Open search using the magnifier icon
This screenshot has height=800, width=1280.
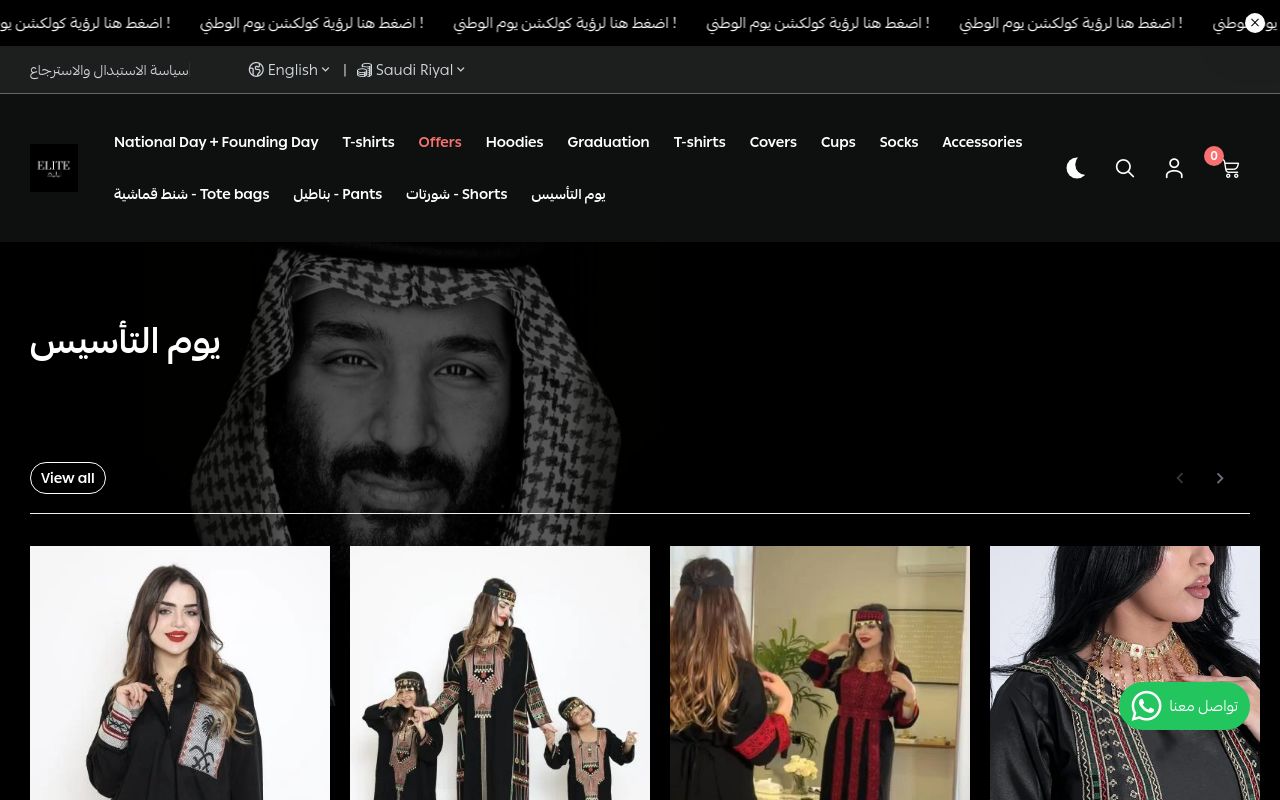pos(1125,168)
